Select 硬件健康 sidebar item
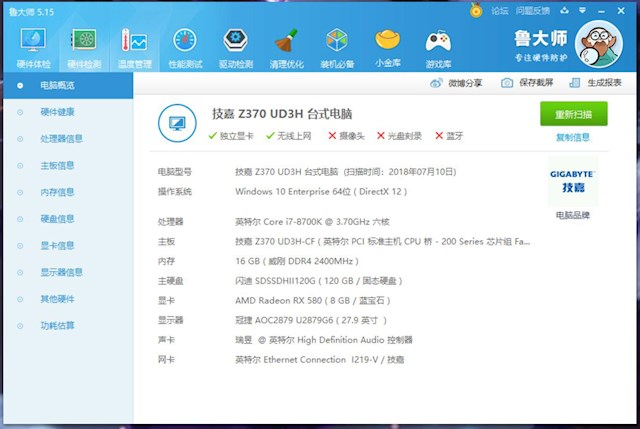The width and height of the screenshot is (640, 429). tap(68, 112)
